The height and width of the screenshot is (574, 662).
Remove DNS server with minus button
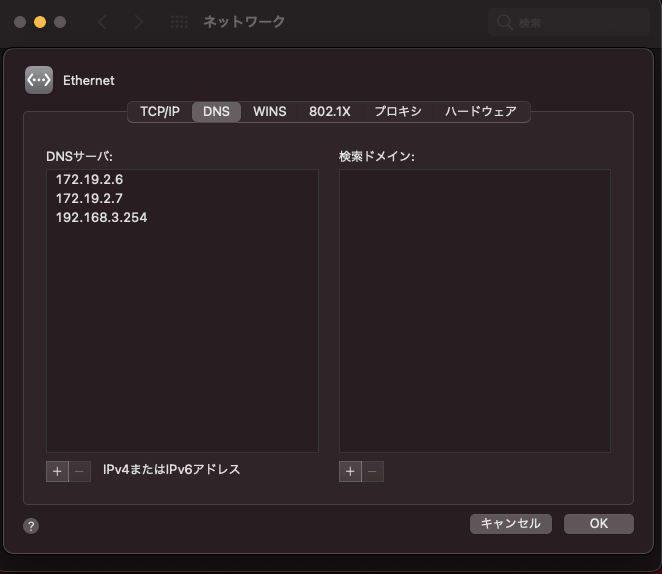(x=80, y=470)
